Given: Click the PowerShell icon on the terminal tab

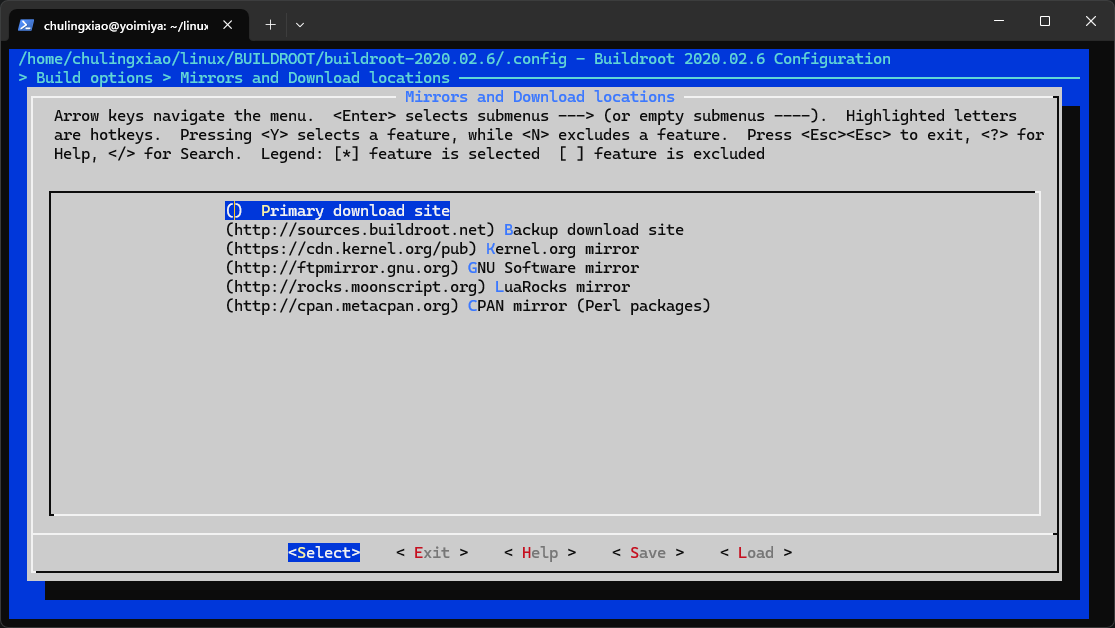Looking at the screenshot, I should (26, 25).
